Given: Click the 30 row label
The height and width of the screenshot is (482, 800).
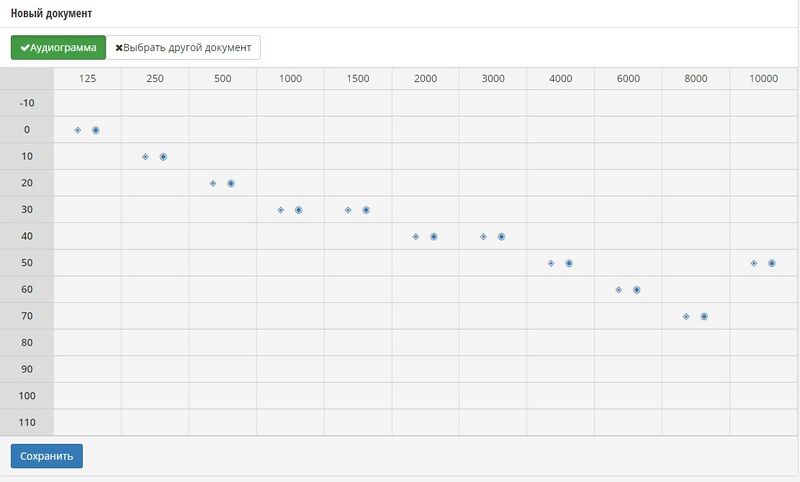Looking at the screenshot, I should [x=27, y=209].
